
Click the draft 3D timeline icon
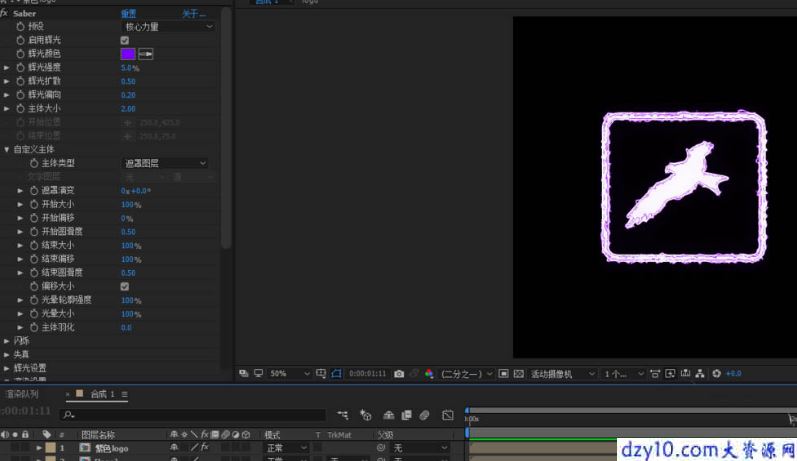[x=365, y=415]
